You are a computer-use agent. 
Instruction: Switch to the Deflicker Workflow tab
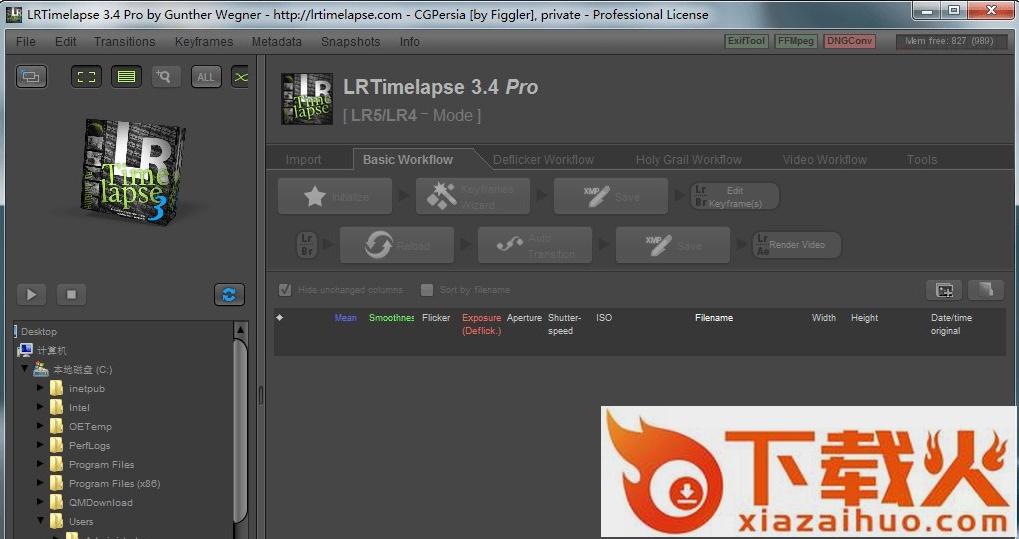point(543,160)
